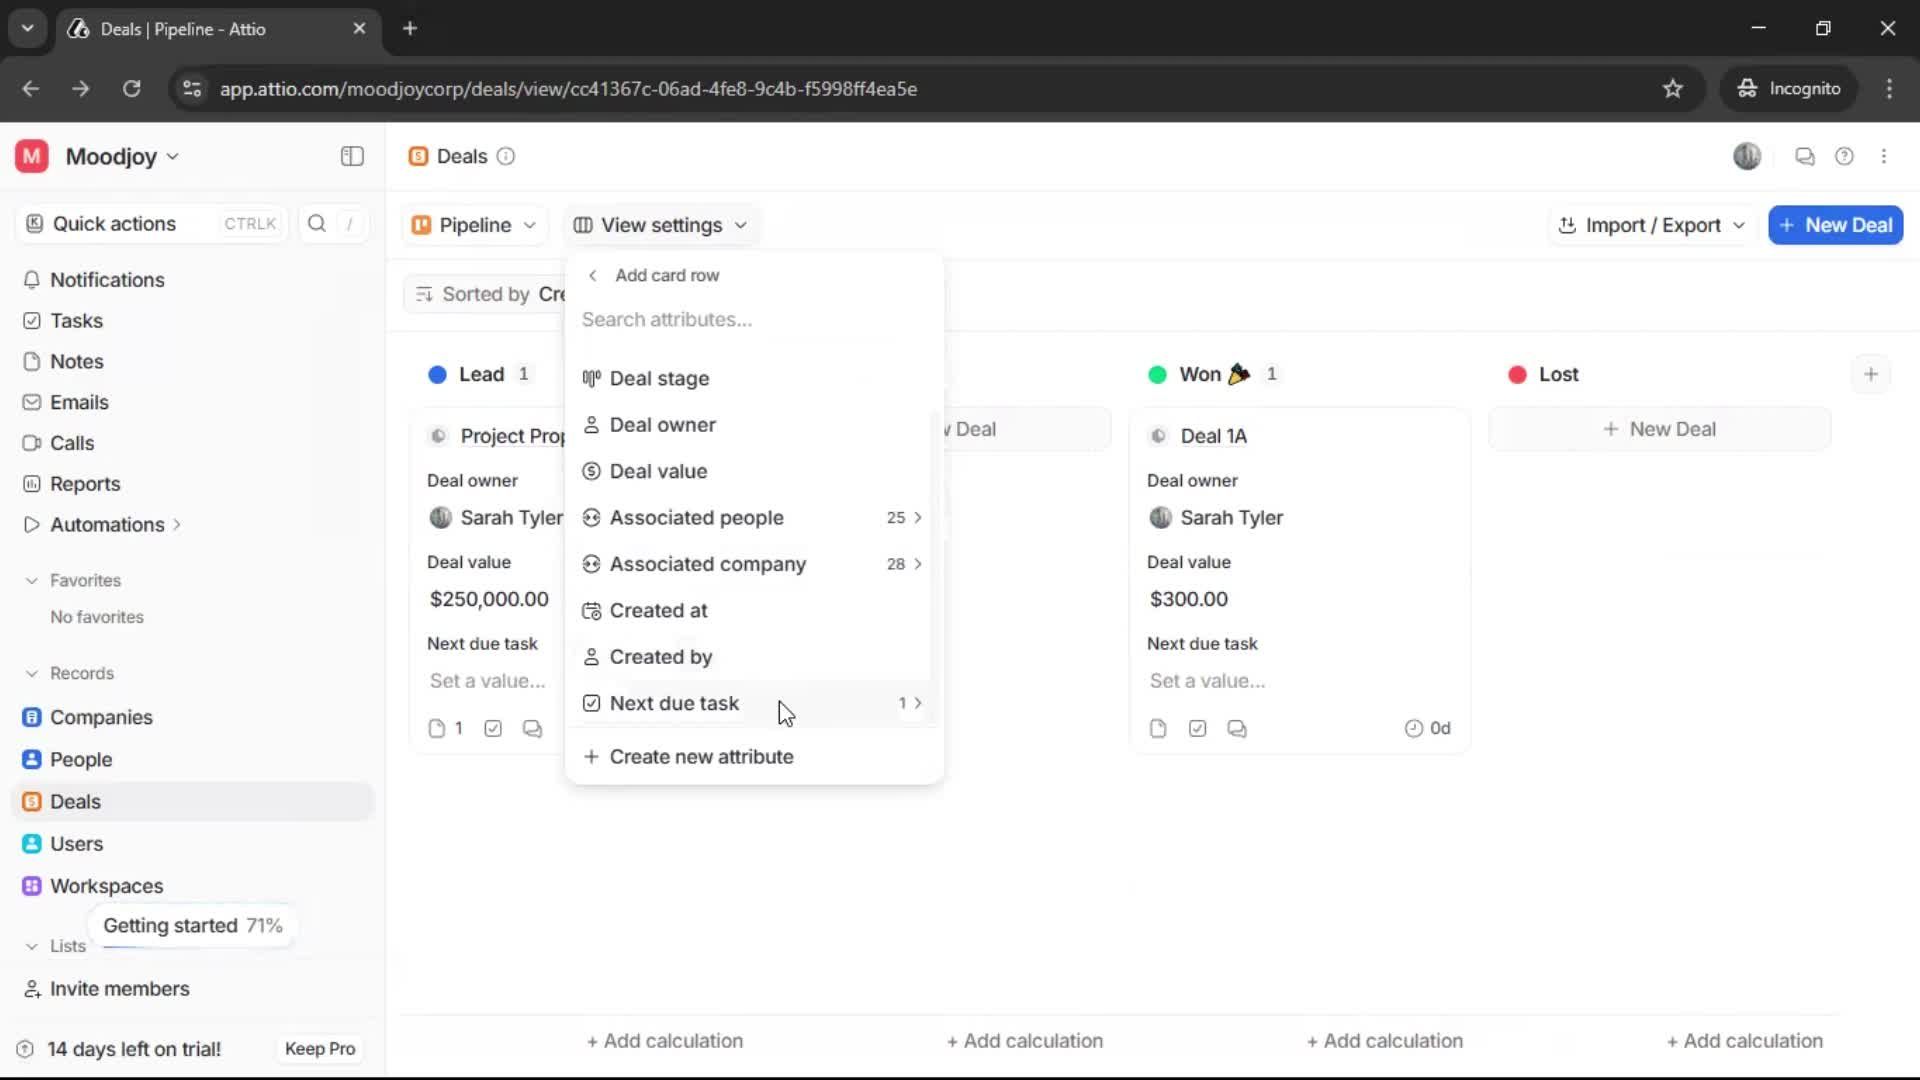Open the Pipeline view dropdown
1920x1080 pixels.
pos(474,225)
